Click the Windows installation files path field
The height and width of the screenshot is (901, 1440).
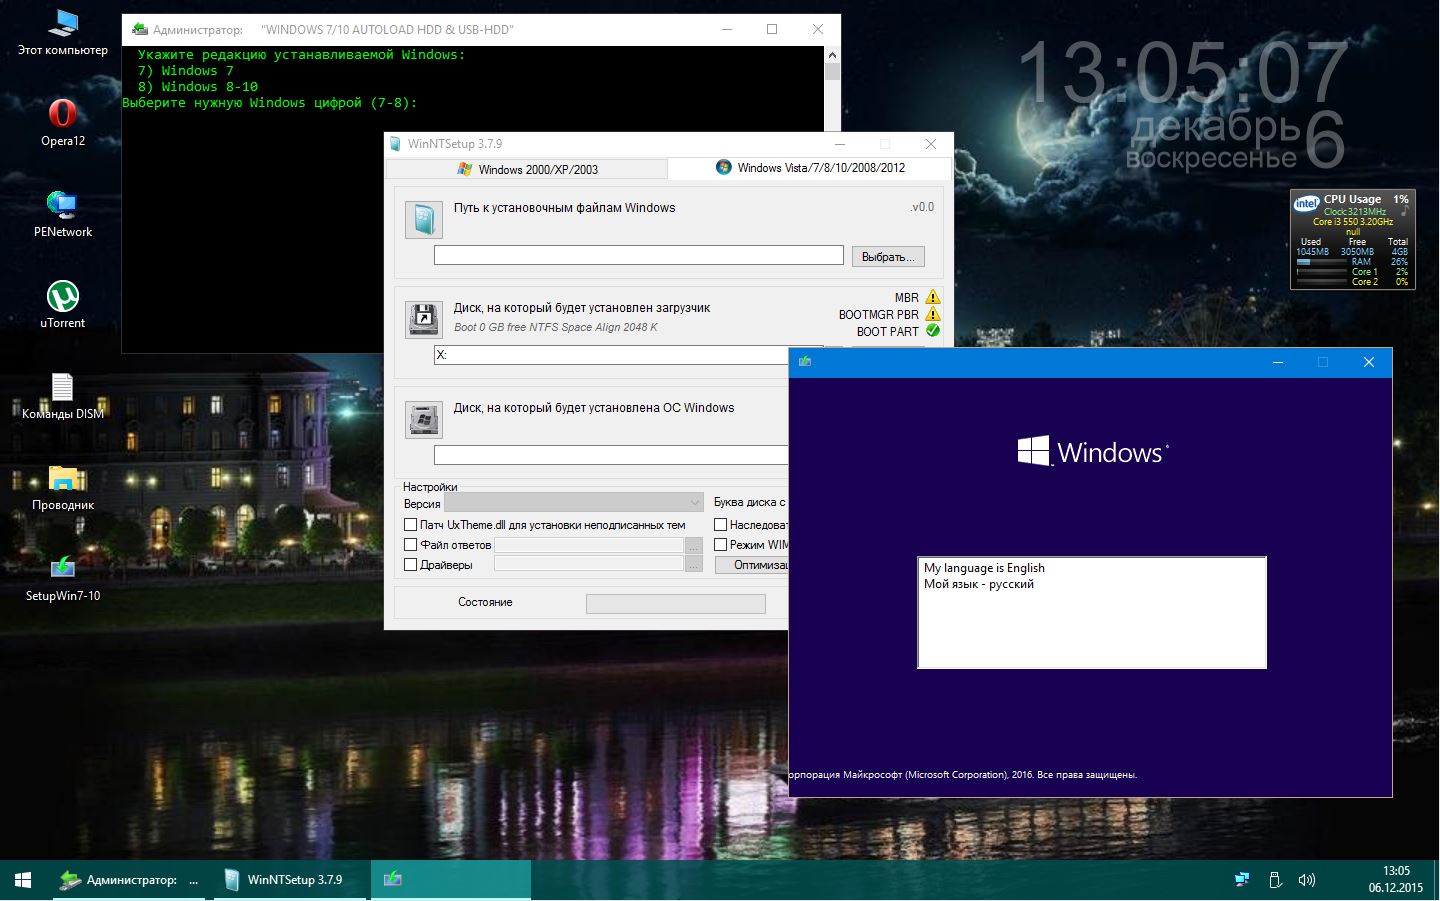pyautogui.click(x=639, y=255)
